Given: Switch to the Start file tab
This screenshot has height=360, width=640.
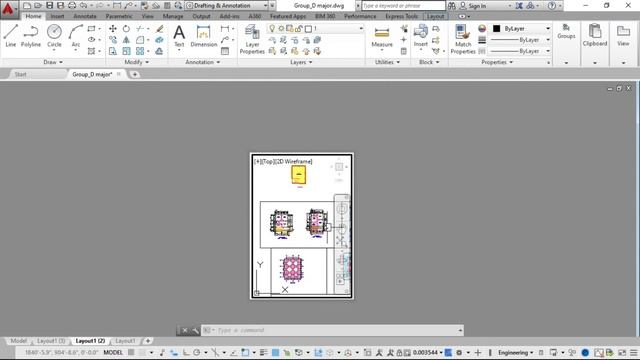Looking at the screenshot, I should point(20,74).
